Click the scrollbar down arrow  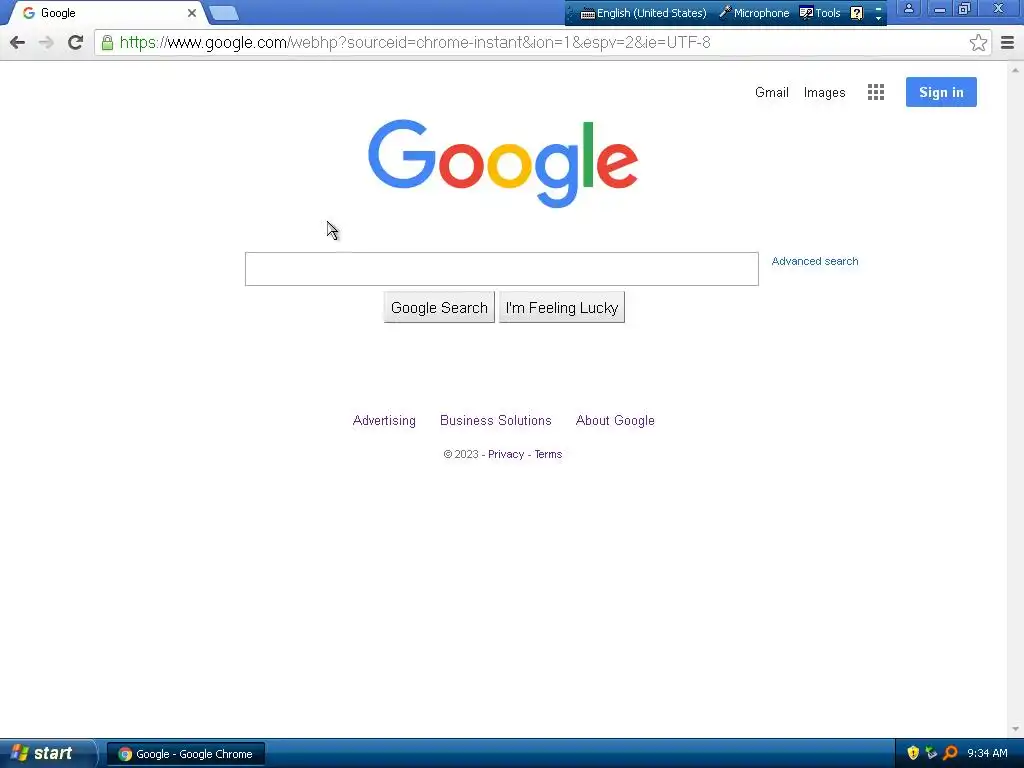[1015, 729]
